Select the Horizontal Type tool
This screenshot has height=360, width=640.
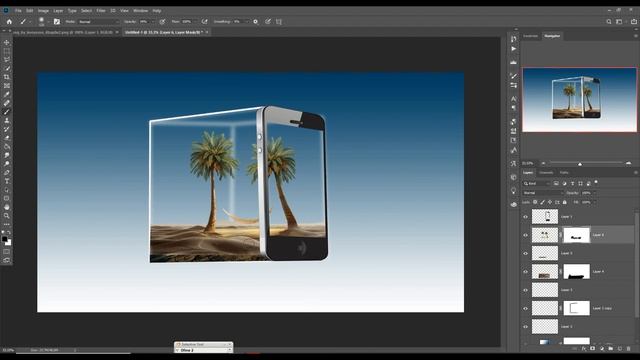[x=7, y=181]
